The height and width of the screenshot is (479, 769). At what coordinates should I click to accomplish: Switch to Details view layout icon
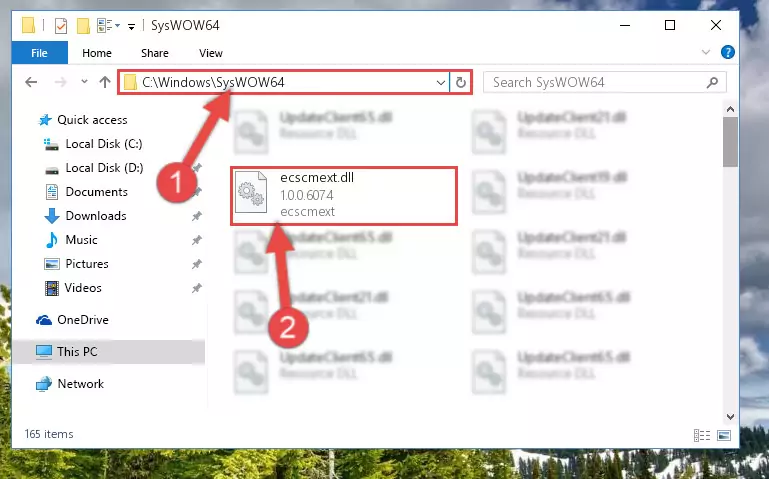pyautogui.click(x=702, y=435)
